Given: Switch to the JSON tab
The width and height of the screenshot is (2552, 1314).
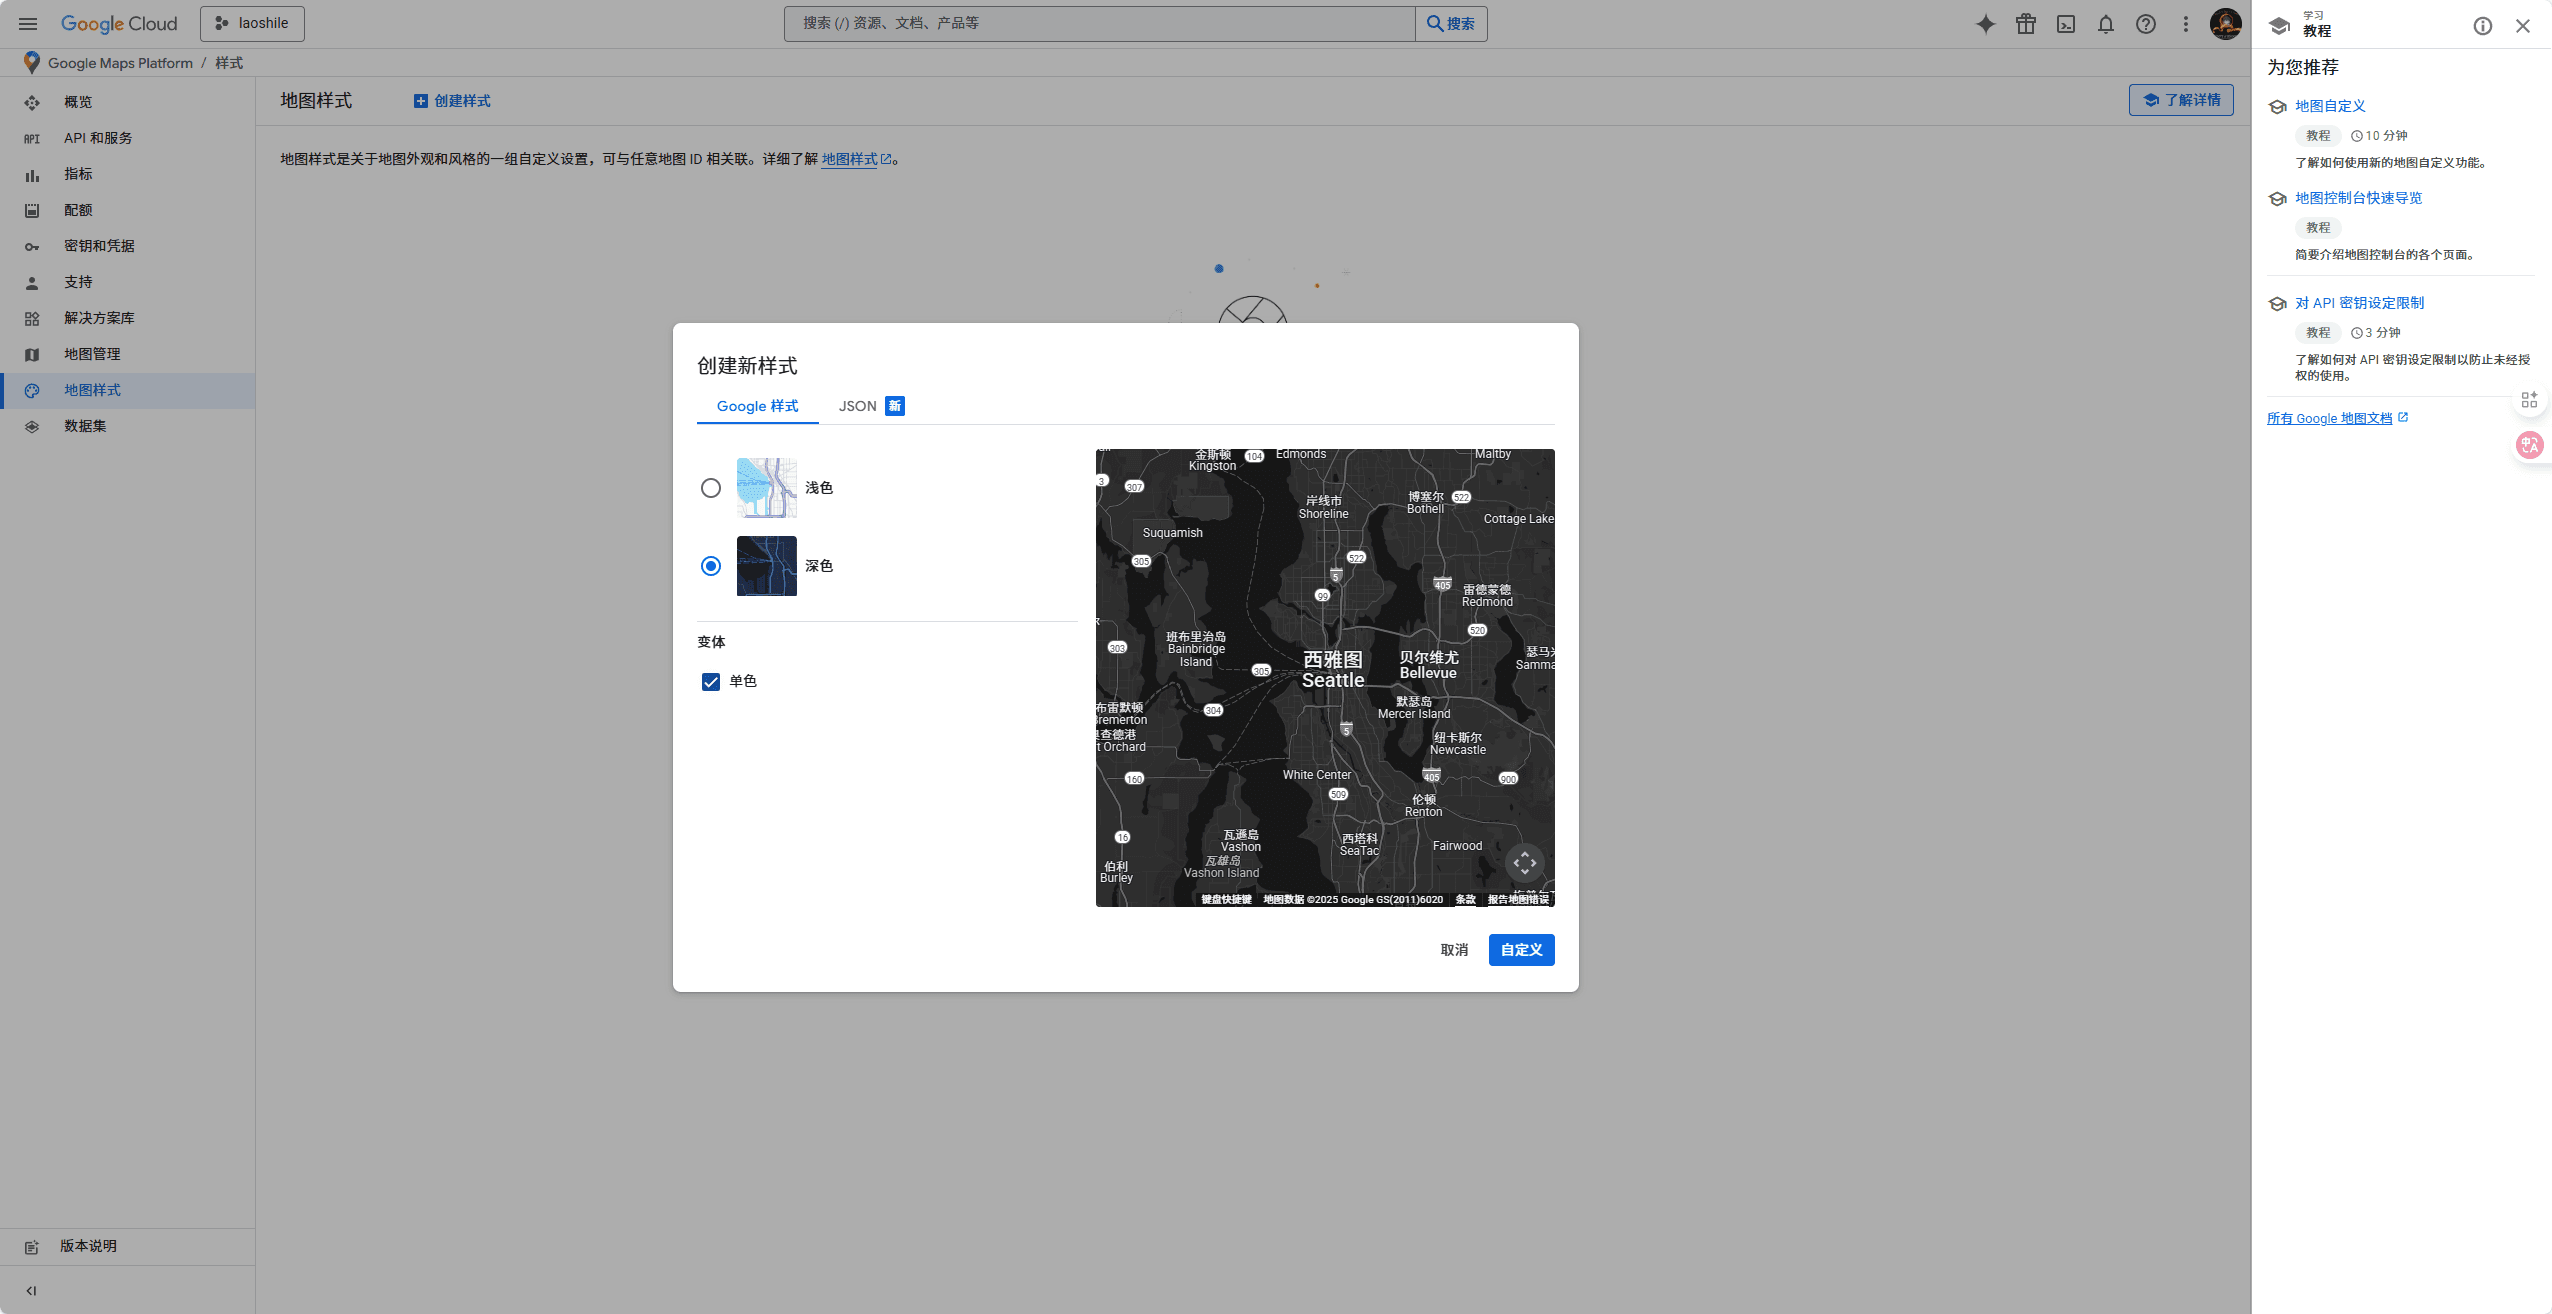Looking at the screenshot, I should pyautogui.click(x=871, y=406).
